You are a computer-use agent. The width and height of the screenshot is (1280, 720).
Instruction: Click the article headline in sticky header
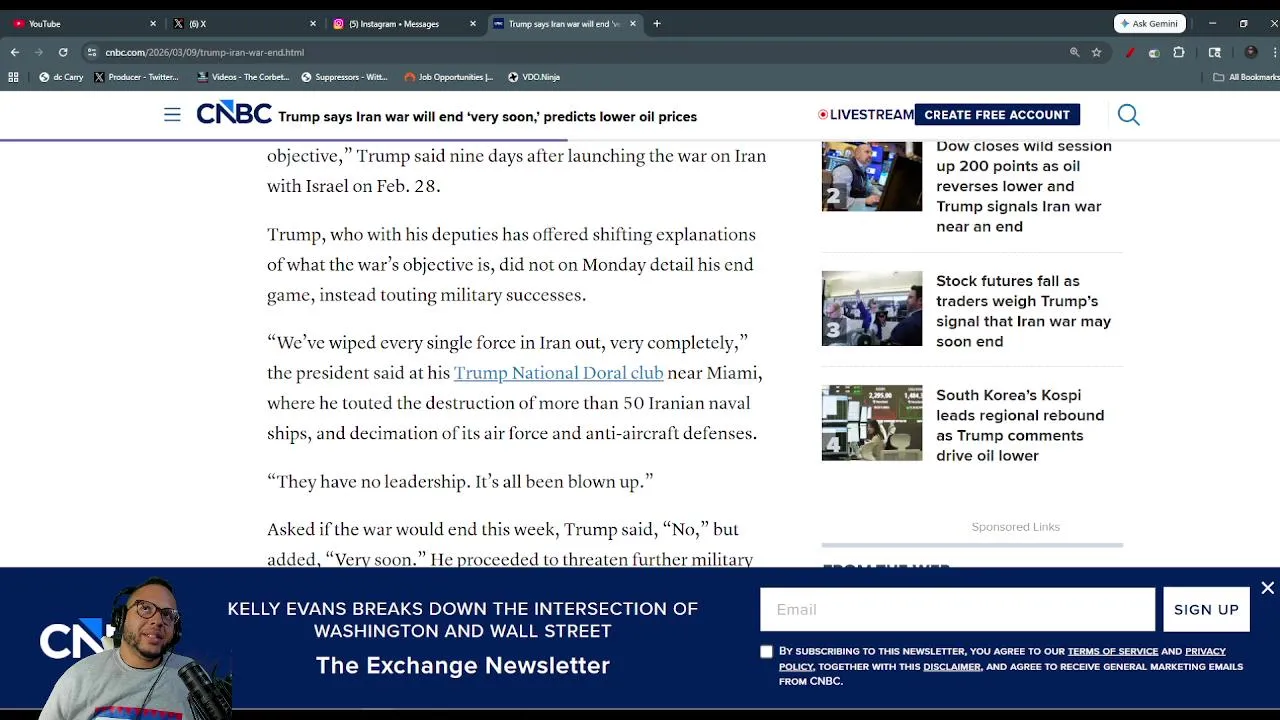pos(487,117)
